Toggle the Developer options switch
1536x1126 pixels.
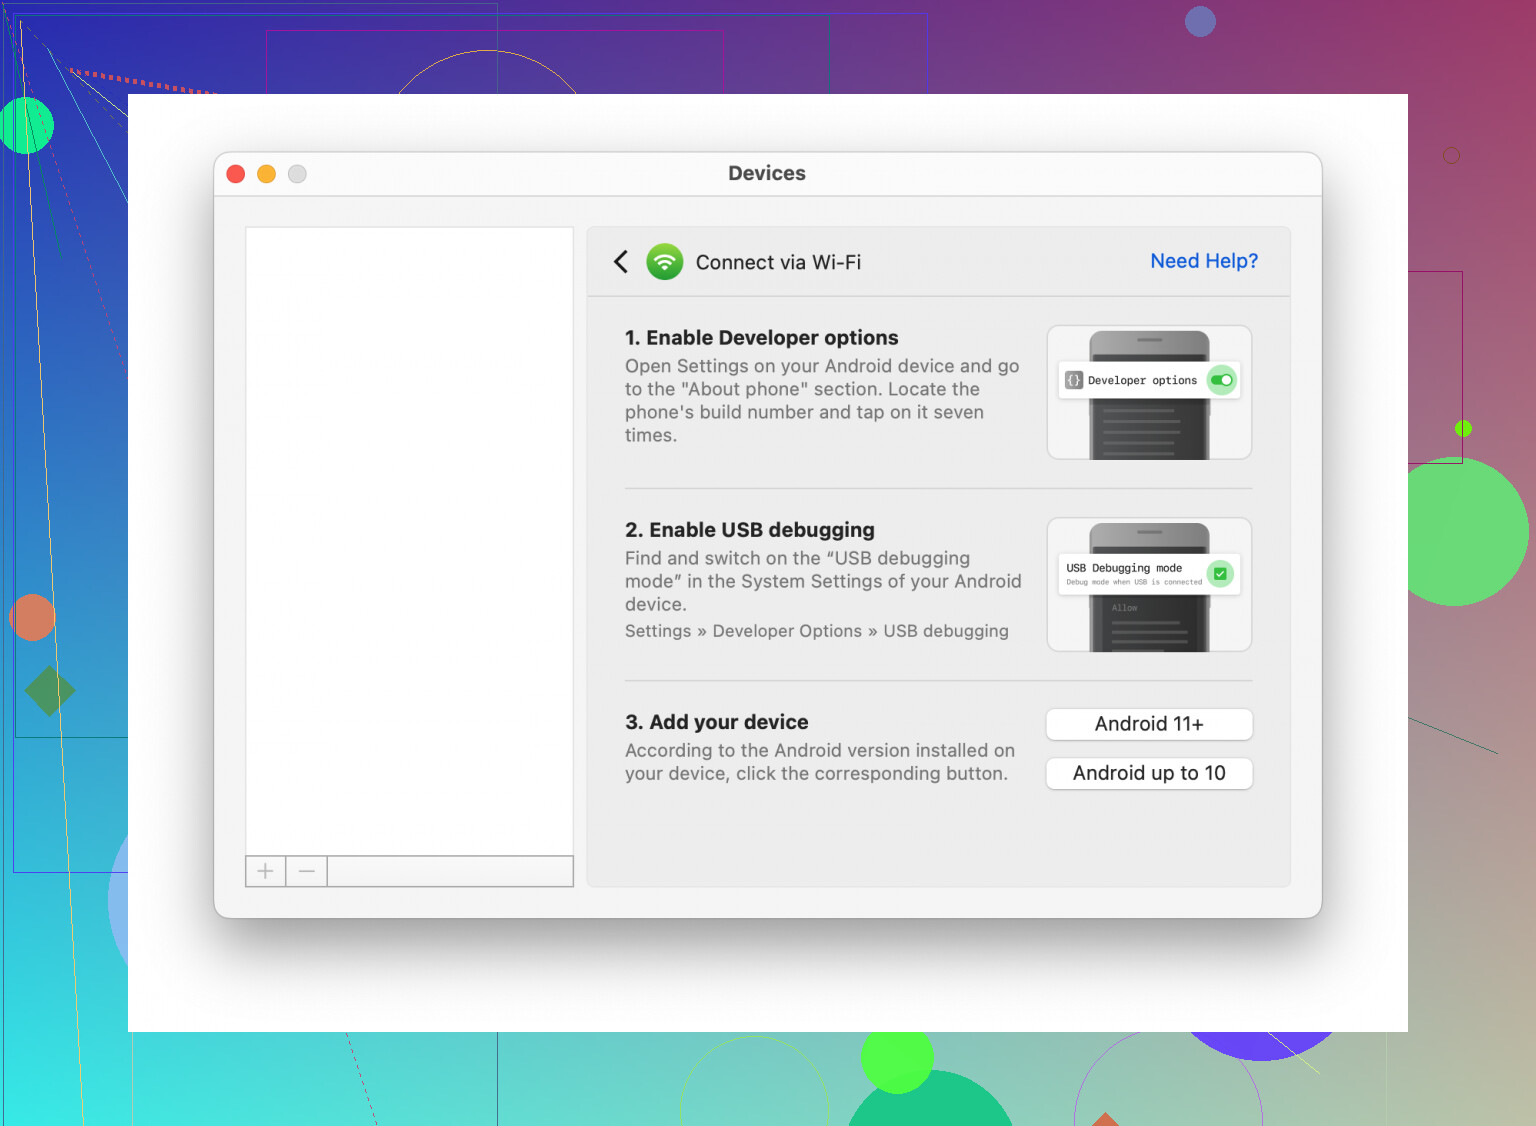[1221, 380]
